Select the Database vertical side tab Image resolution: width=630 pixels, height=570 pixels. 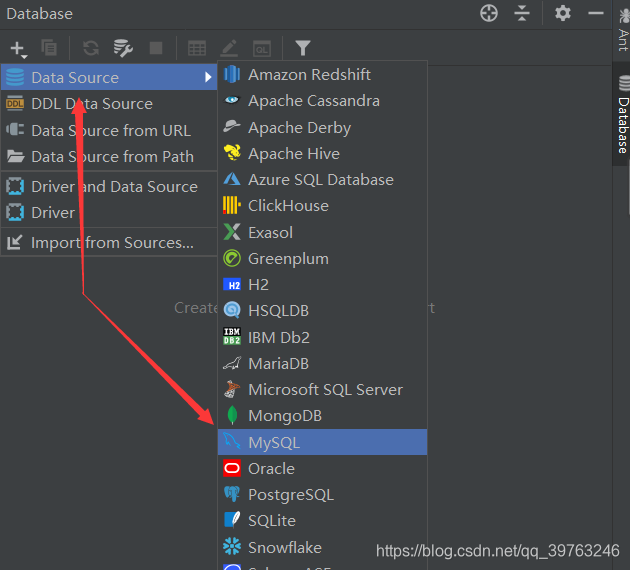(622, 114)
